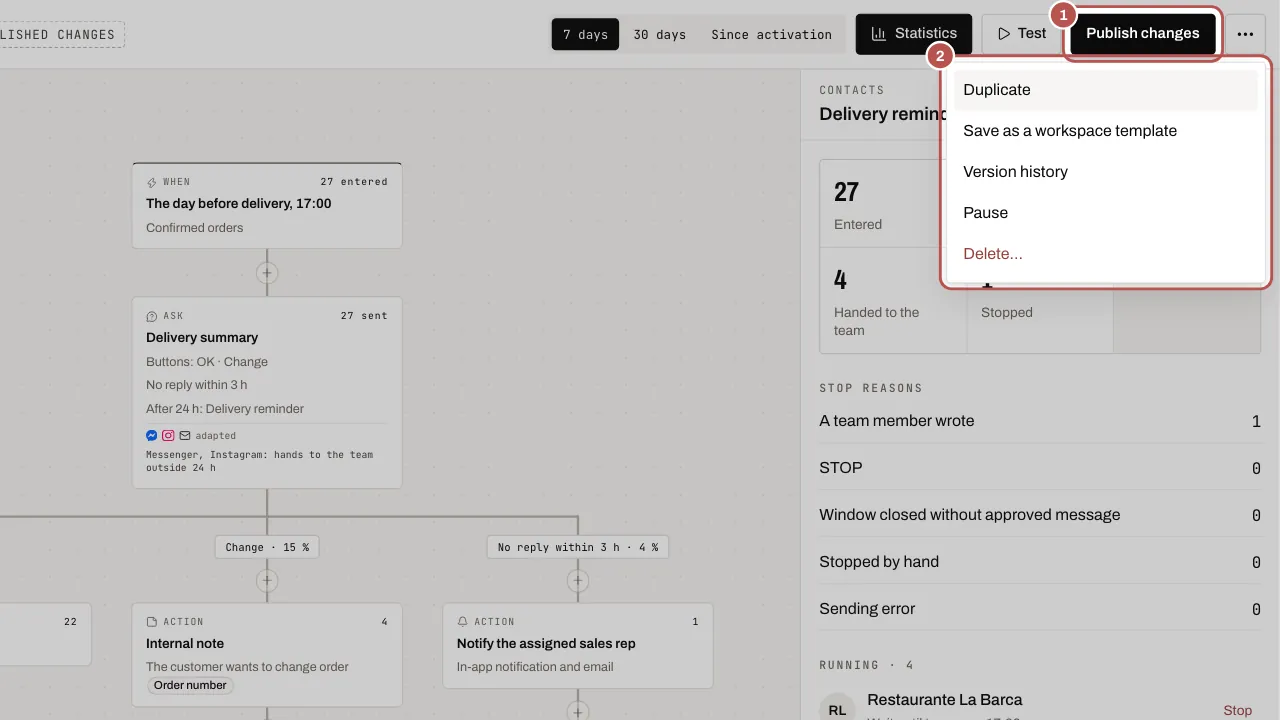Click the Instagram channel icon in Delivery summary

tap(168, 436)
